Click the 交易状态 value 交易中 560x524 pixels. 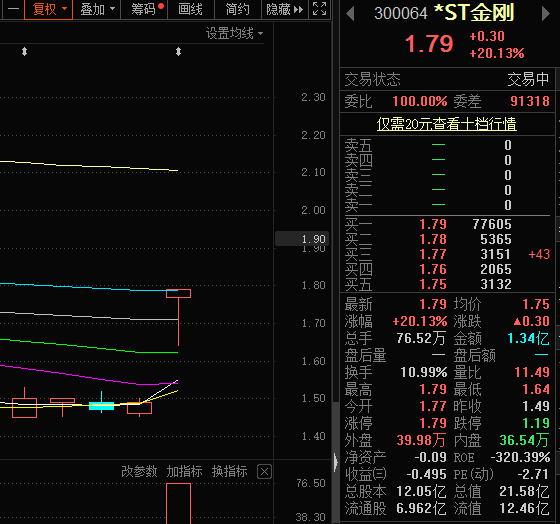click(528, 79)
